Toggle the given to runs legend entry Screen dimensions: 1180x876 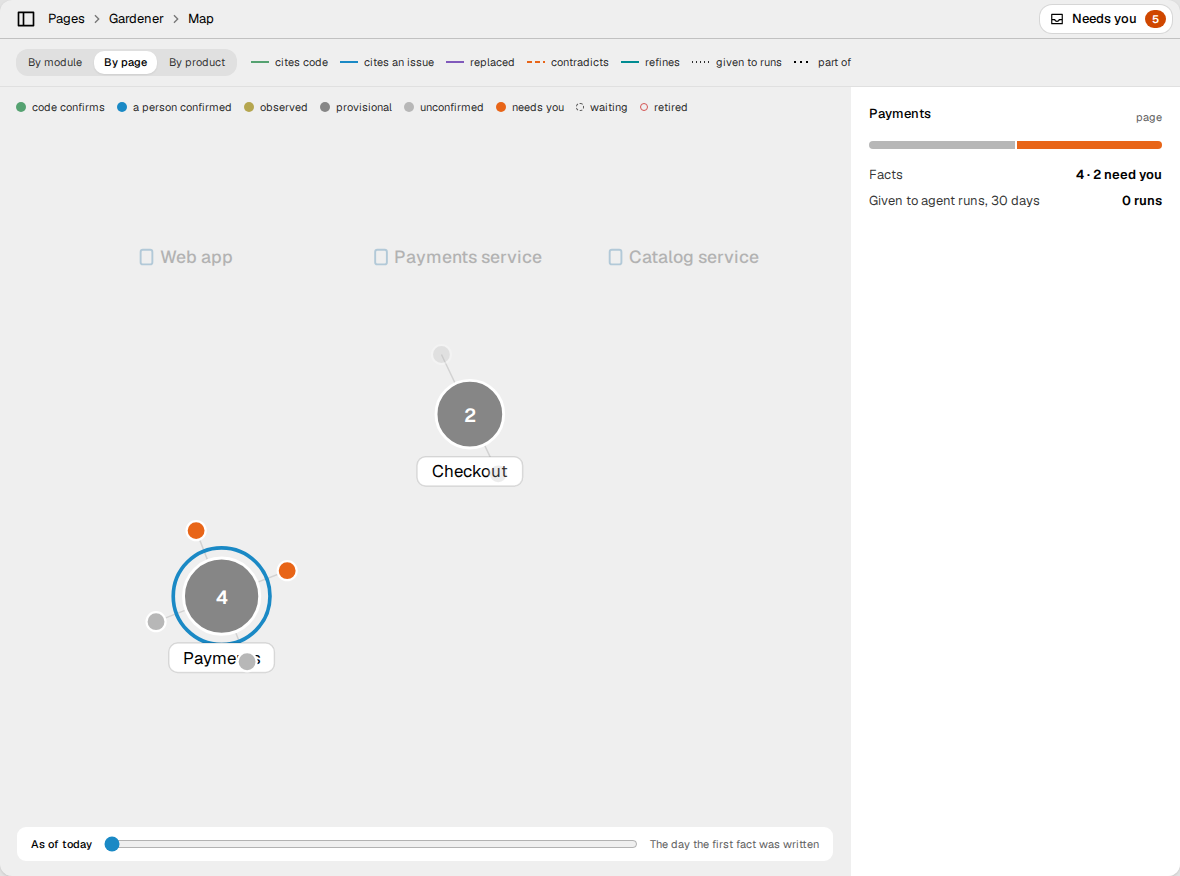[737, 62]
